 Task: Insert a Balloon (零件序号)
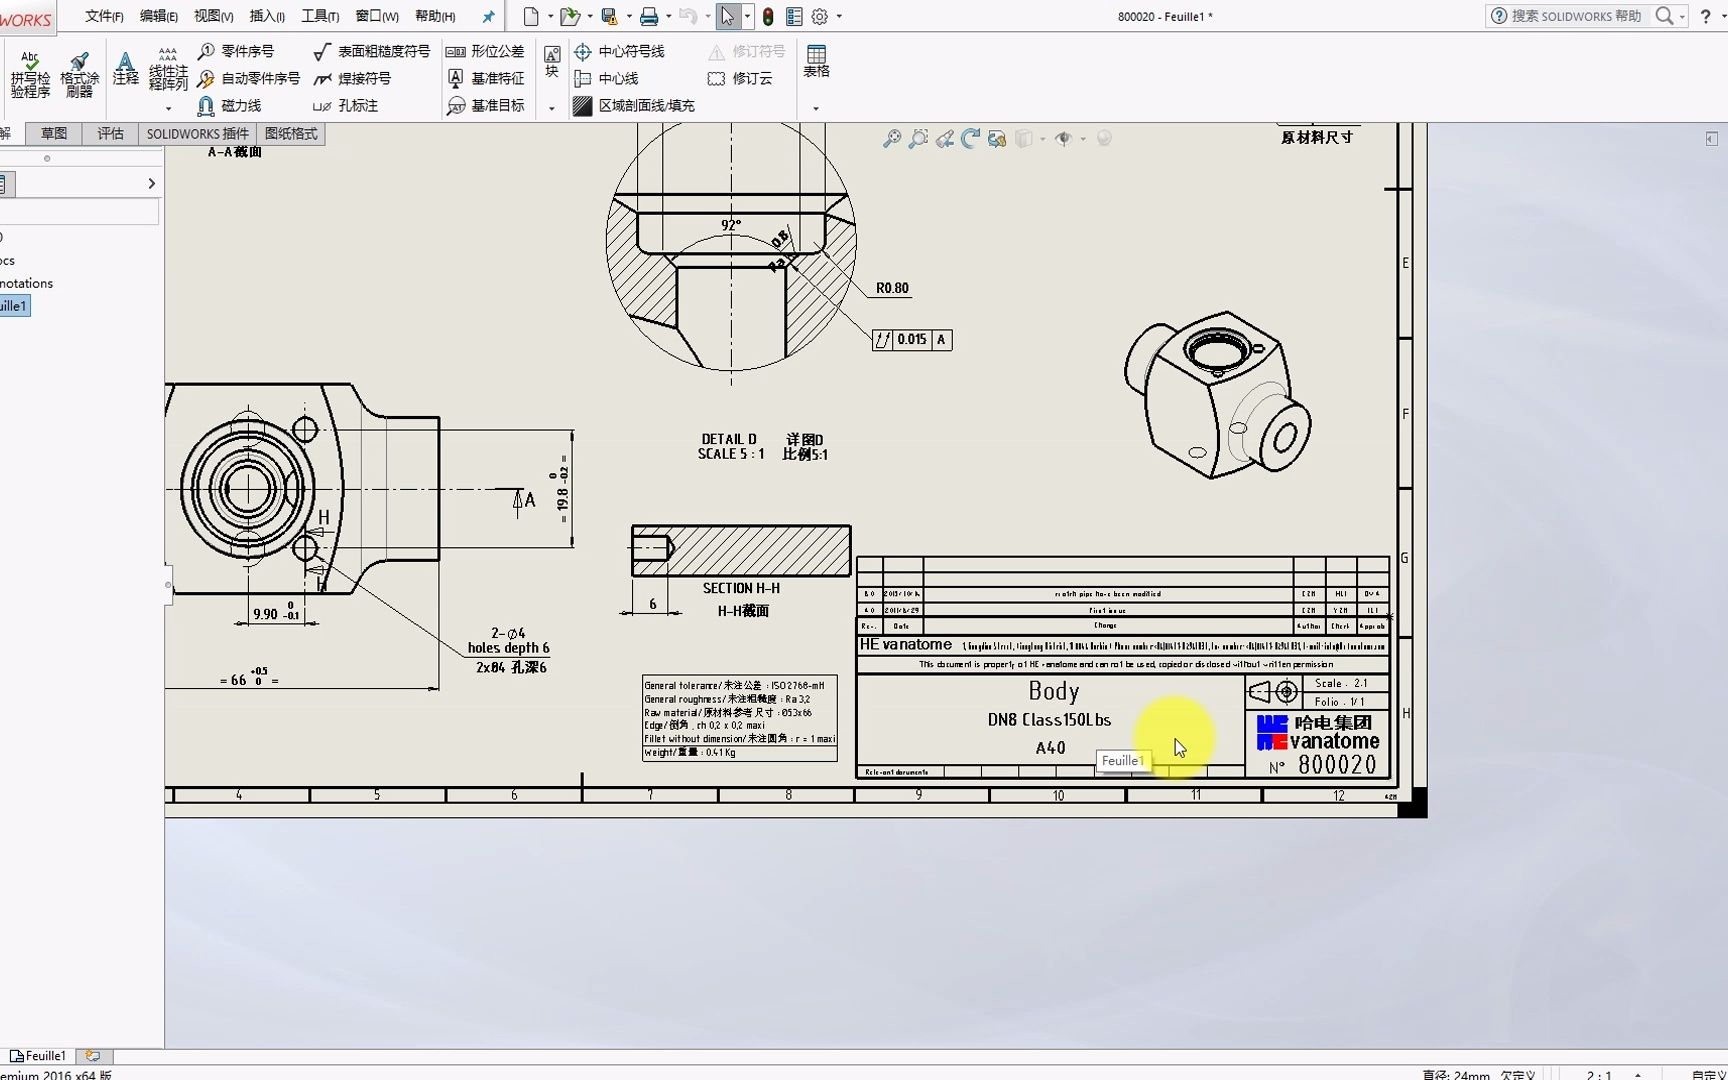[x=236, y=51]
